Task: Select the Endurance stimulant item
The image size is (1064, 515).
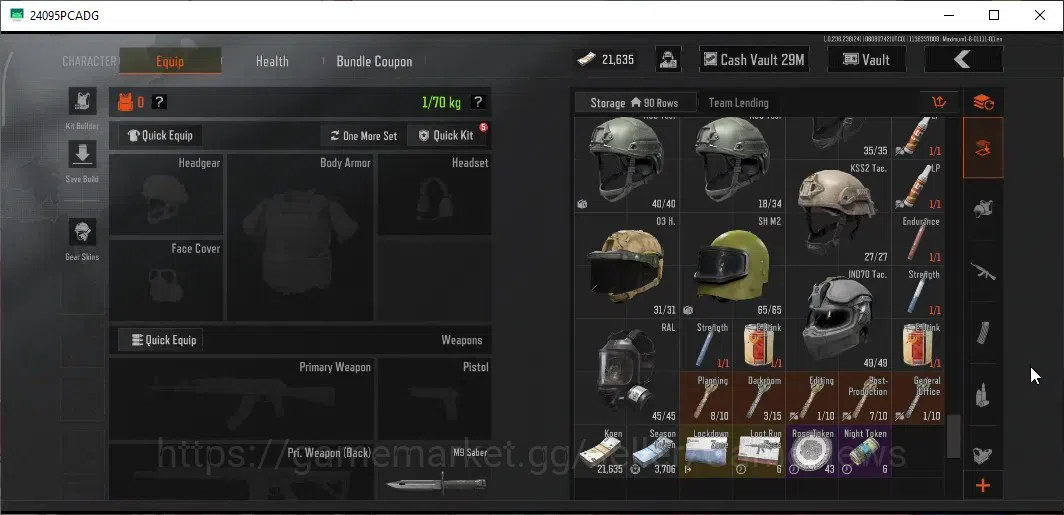Action: (x=918, y=239)
